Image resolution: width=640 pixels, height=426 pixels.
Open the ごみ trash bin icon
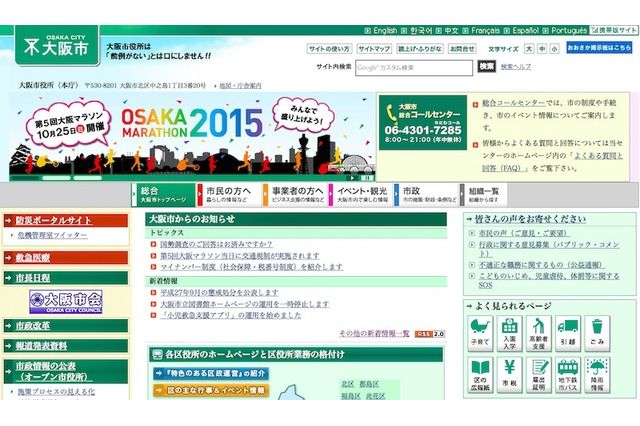(x=597, y=333)
